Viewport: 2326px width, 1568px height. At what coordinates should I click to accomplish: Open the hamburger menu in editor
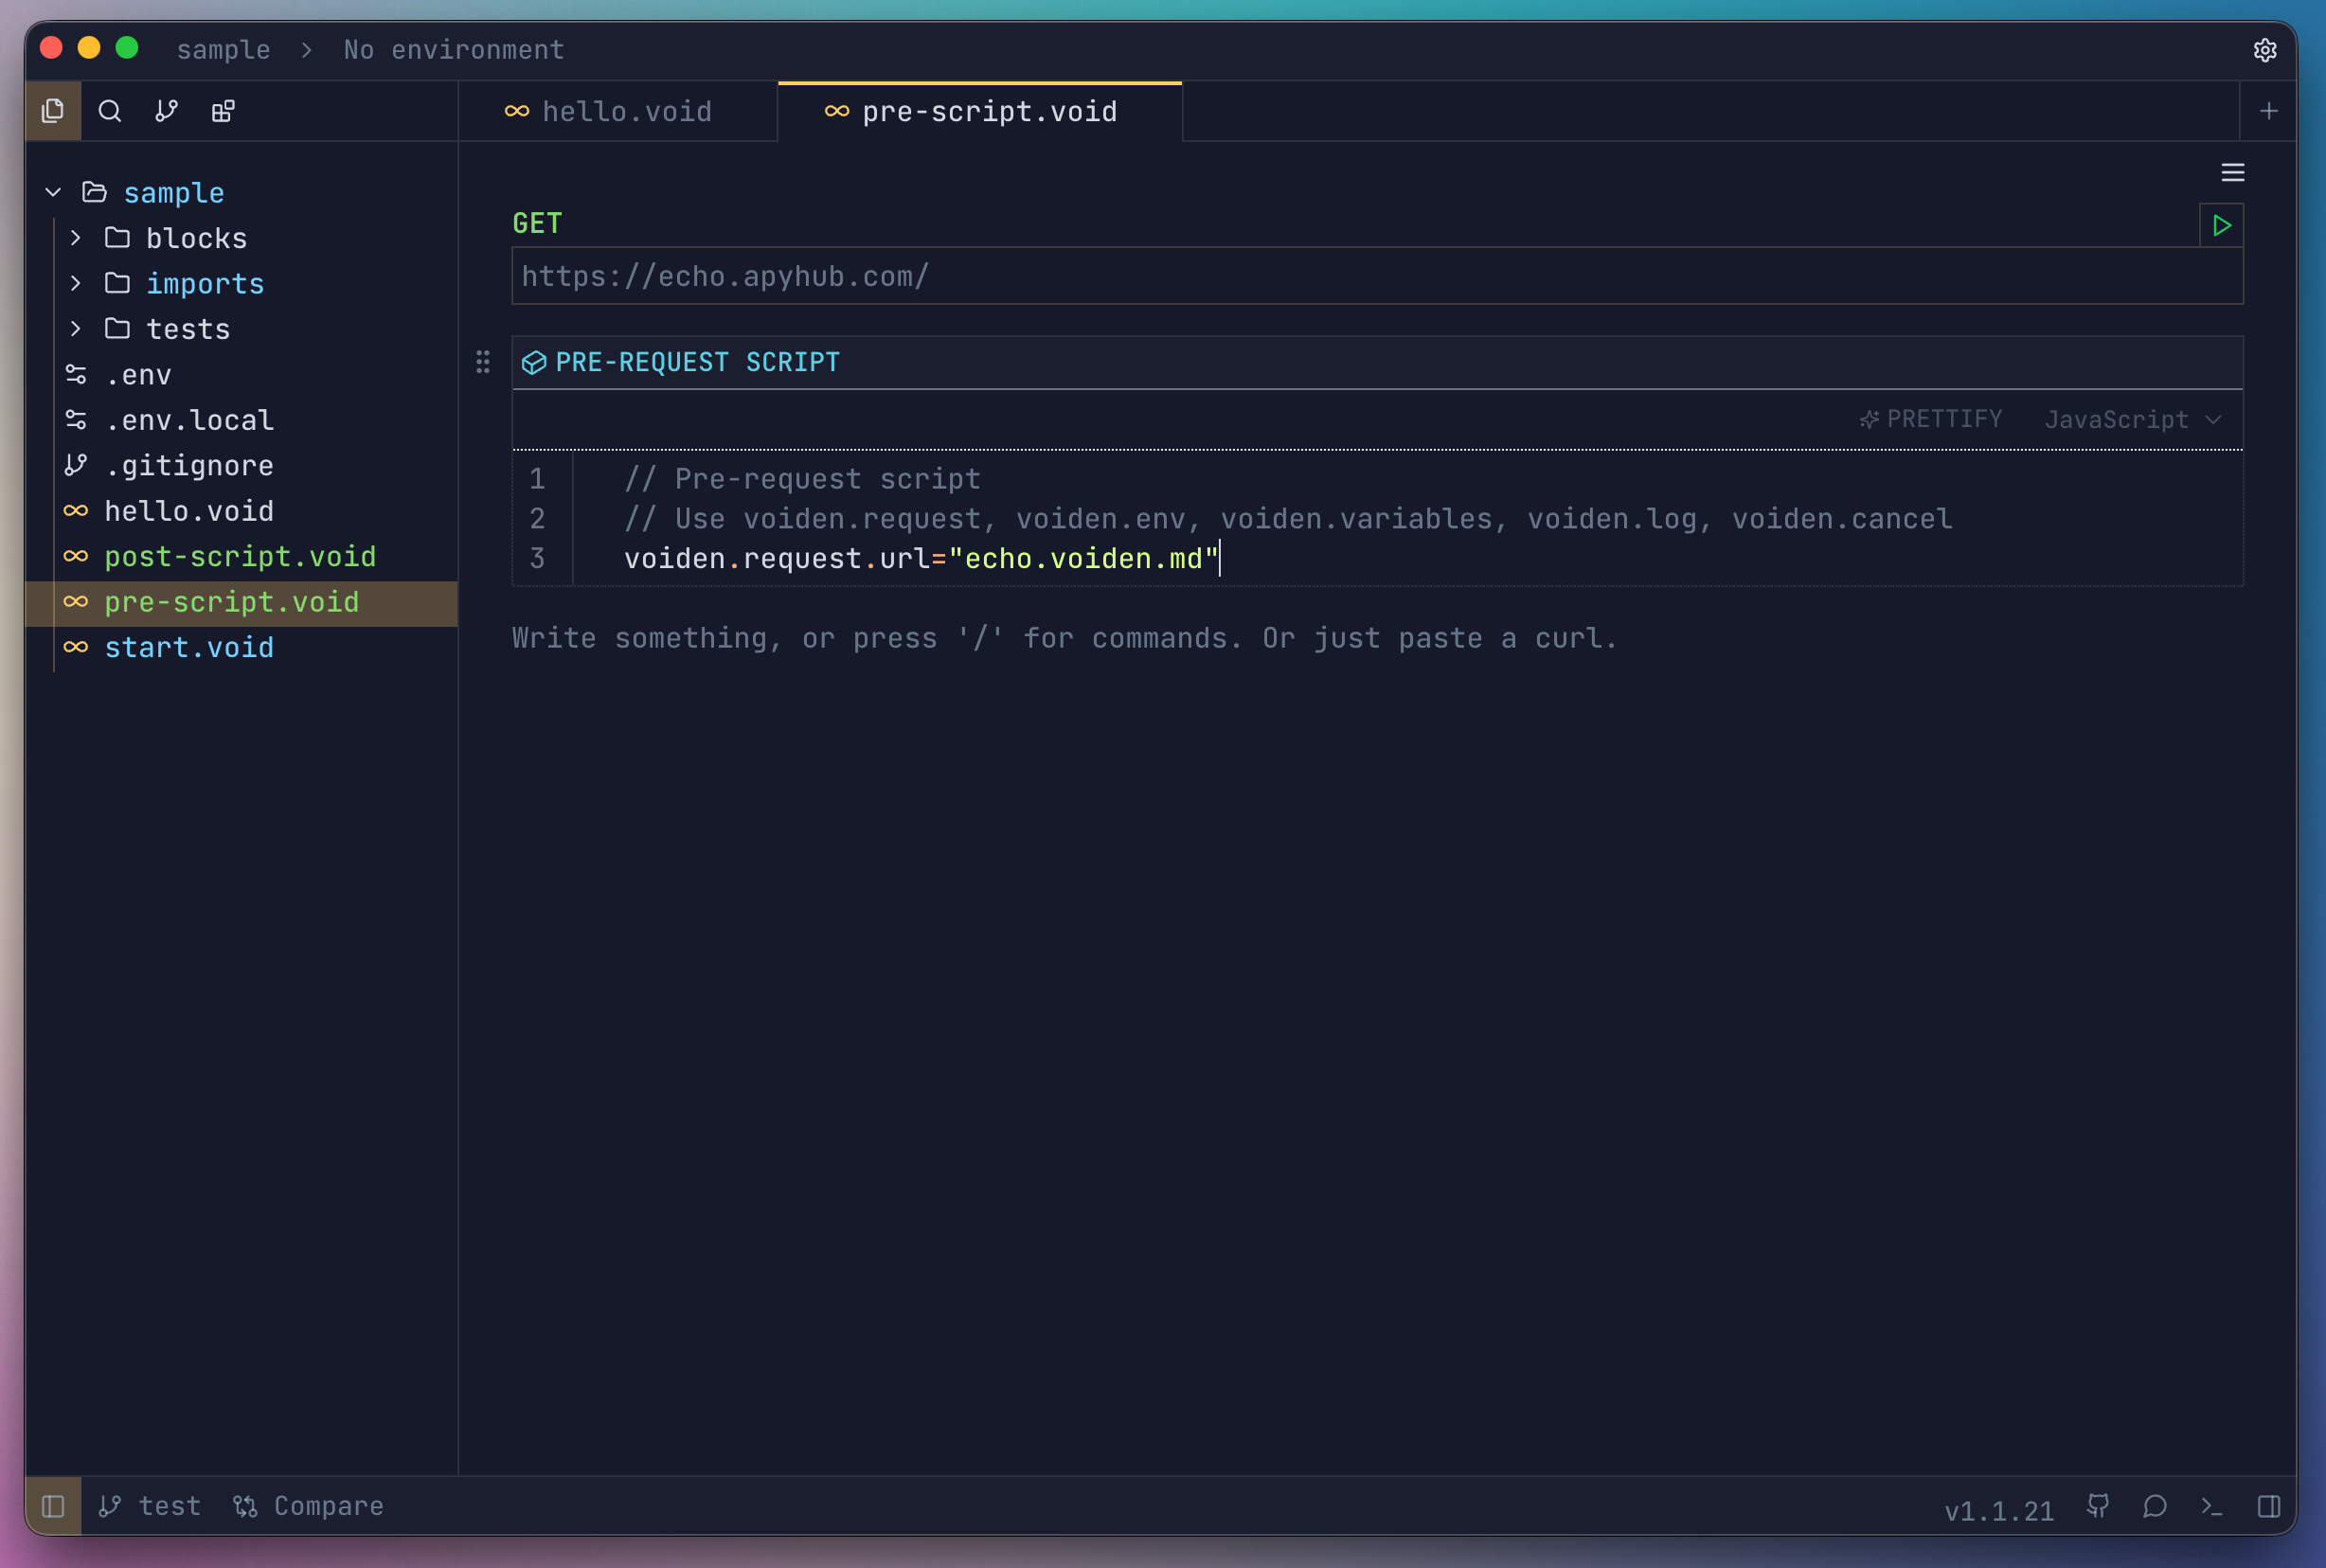coord(2232,173)
